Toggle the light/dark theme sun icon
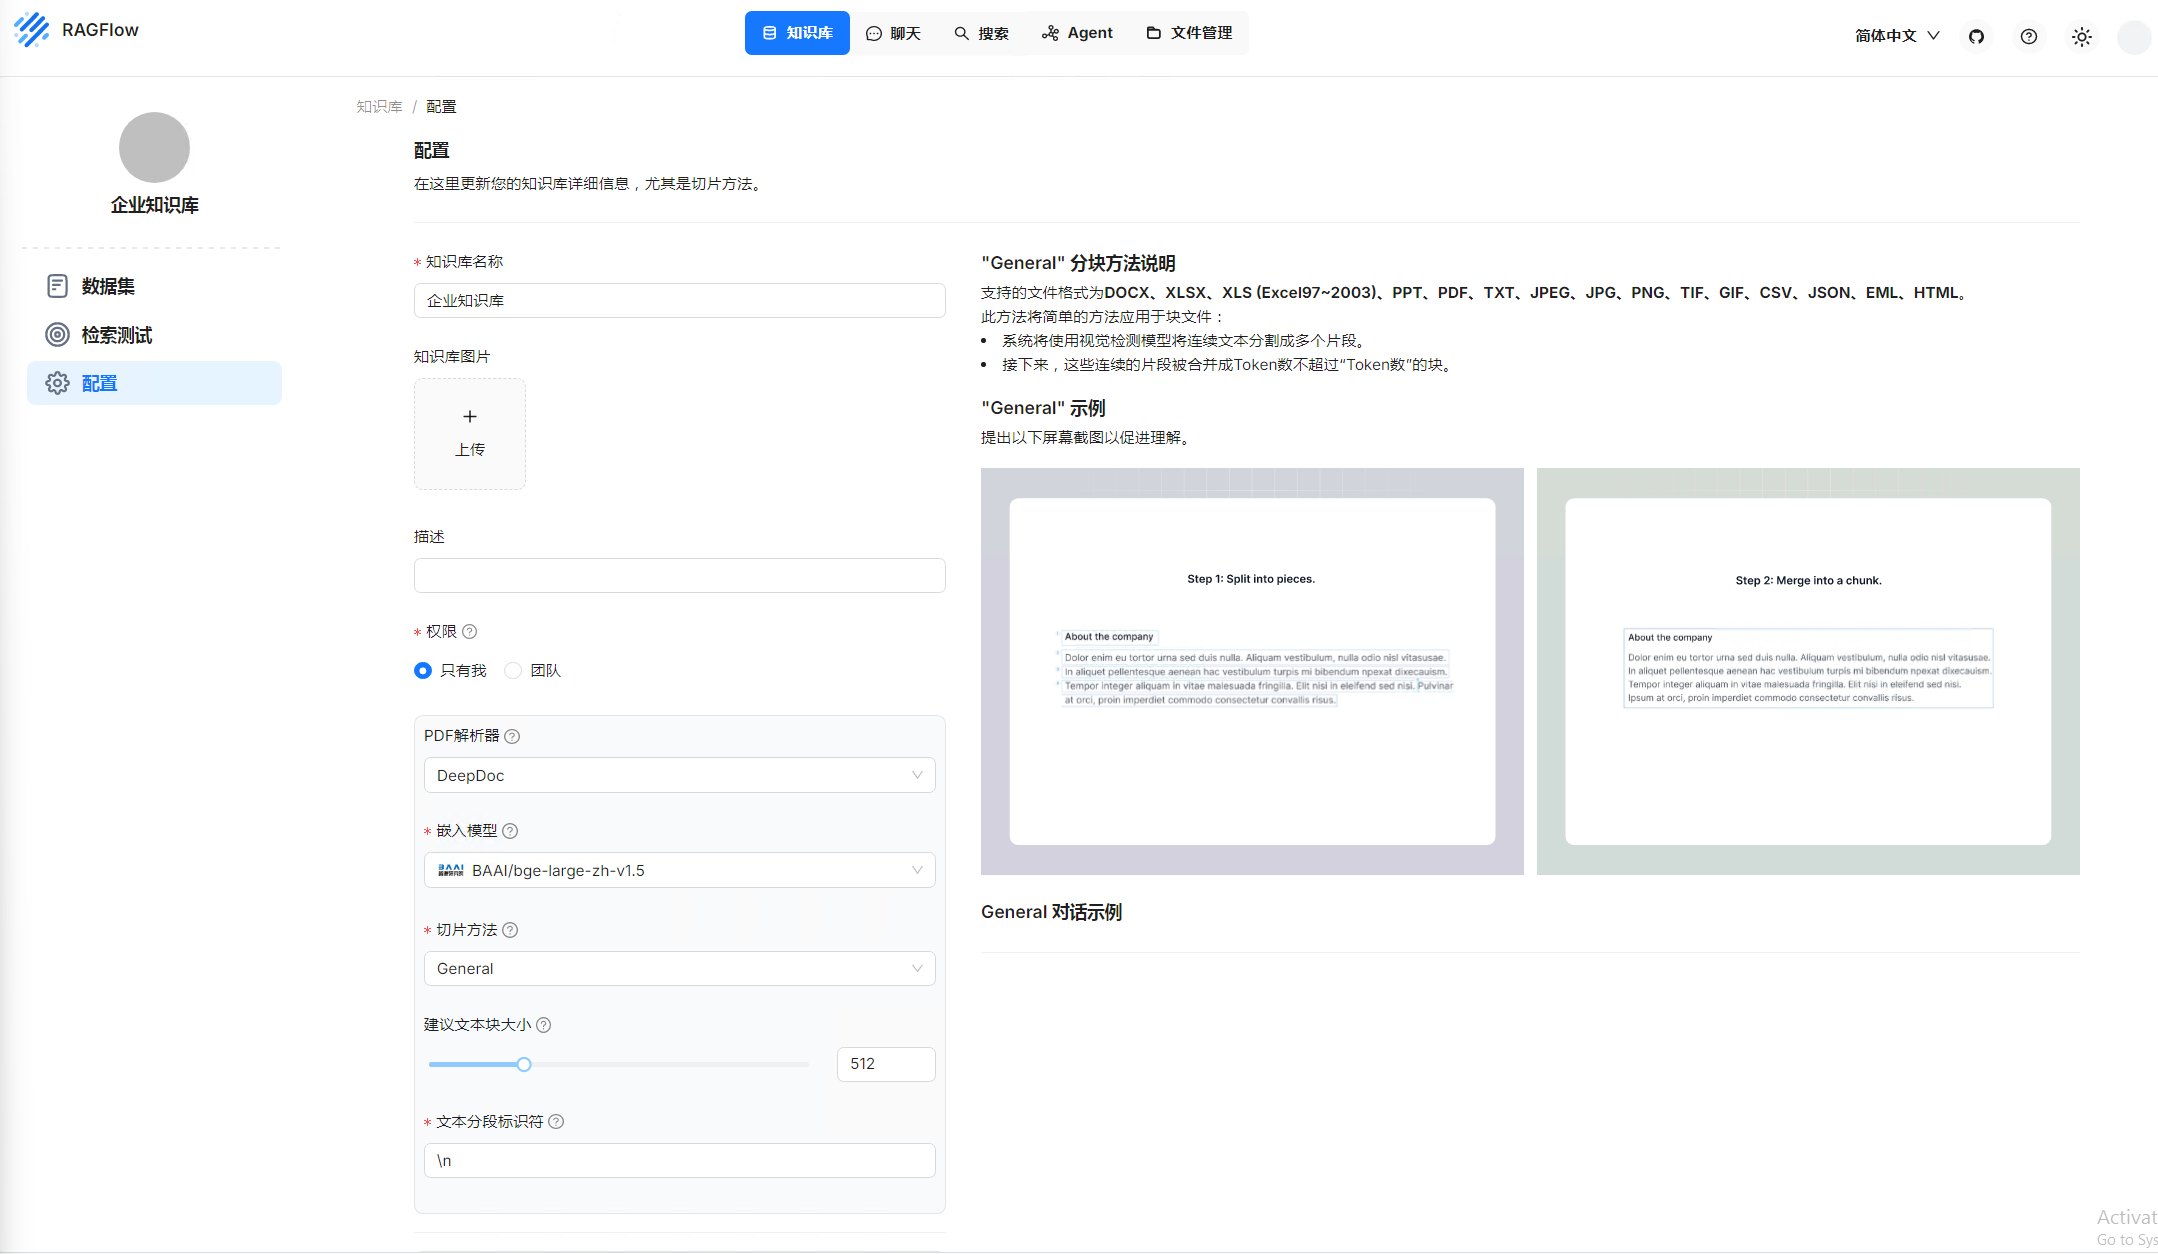Screen dimensions: 2158x1254 [2081, 37]
